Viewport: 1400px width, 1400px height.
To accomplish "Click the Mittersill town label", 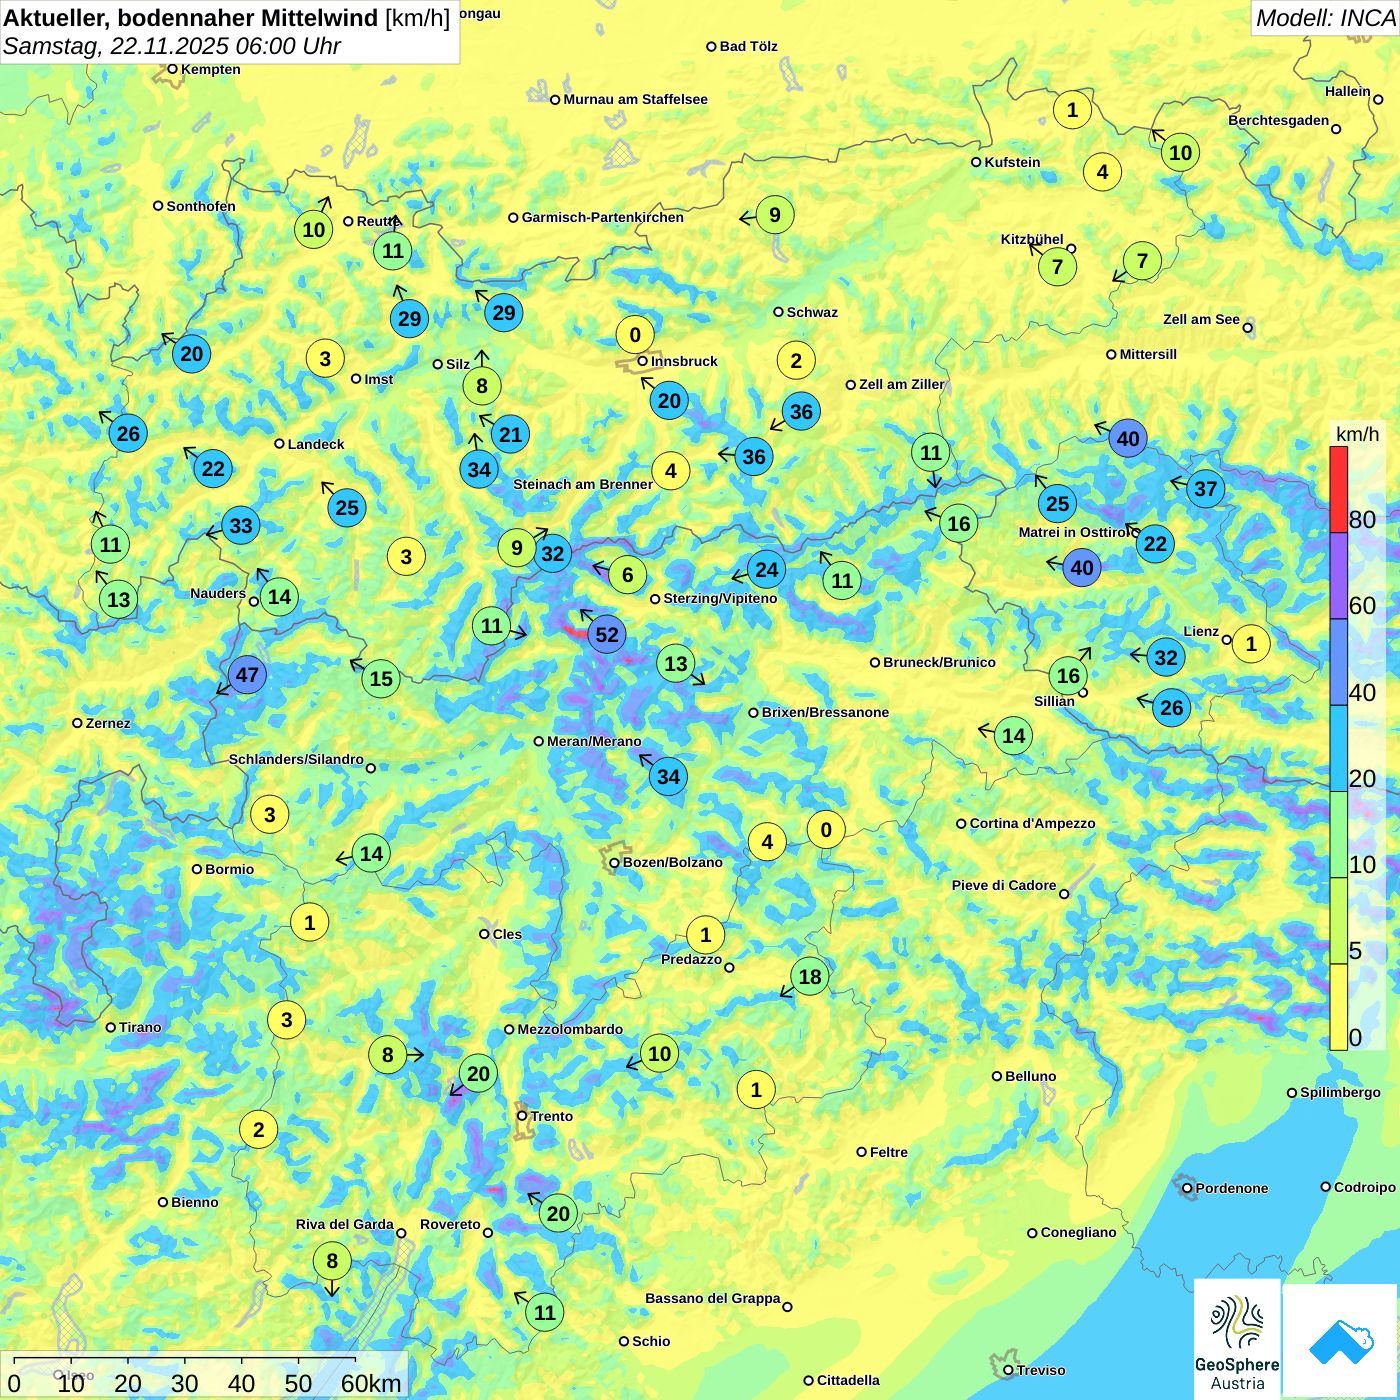I will tap(1148, 354).
